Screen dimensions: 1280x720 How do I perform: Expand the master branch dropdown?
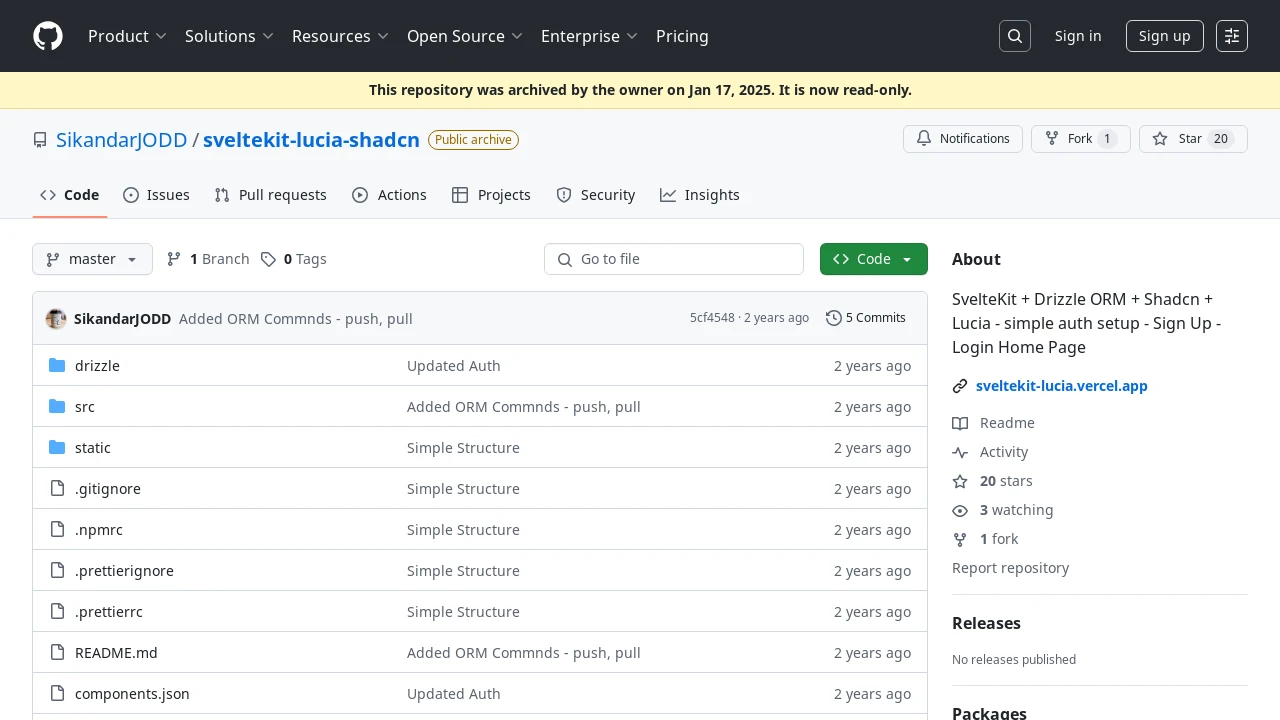tap(92, 259)
